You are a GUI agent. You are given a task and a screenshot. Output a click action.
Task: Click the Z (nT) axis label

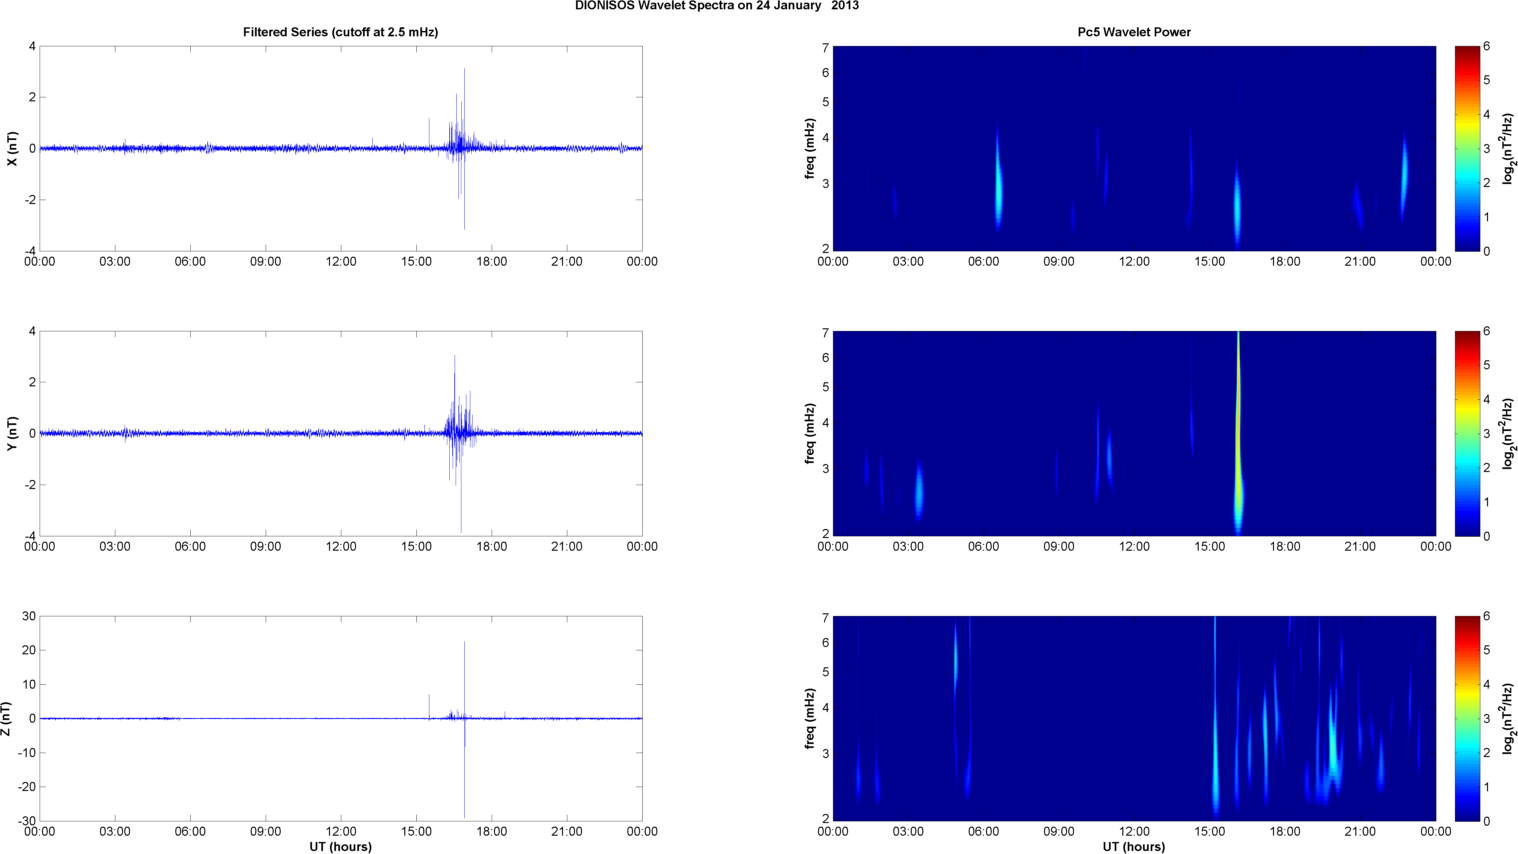(6, 719)
